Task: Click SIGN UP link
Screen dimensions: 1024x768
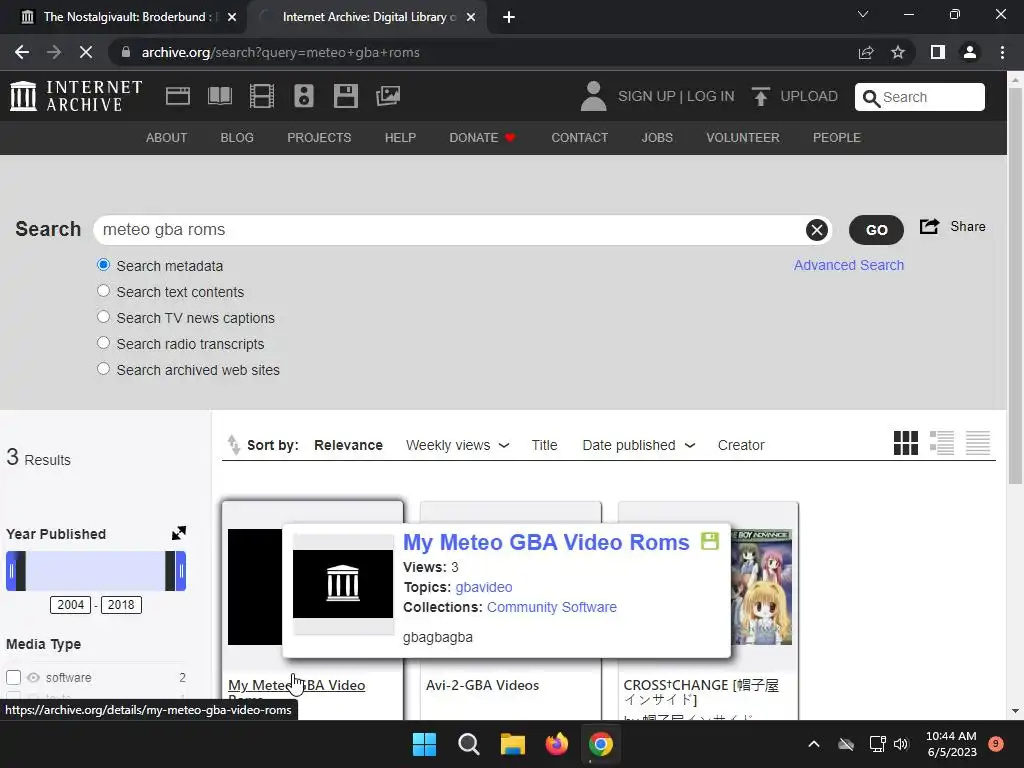Action: click(647, 96)
